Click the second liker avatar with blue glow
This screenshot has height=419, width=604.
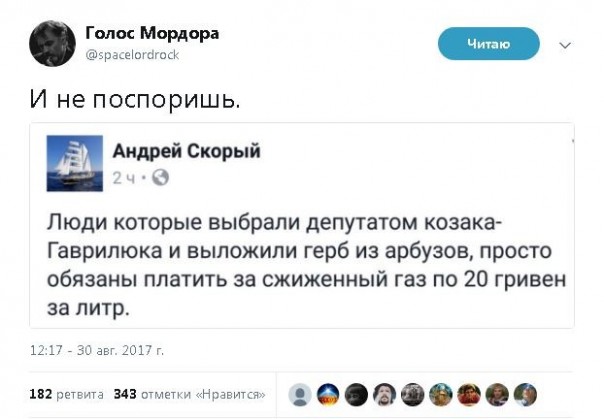328,395
